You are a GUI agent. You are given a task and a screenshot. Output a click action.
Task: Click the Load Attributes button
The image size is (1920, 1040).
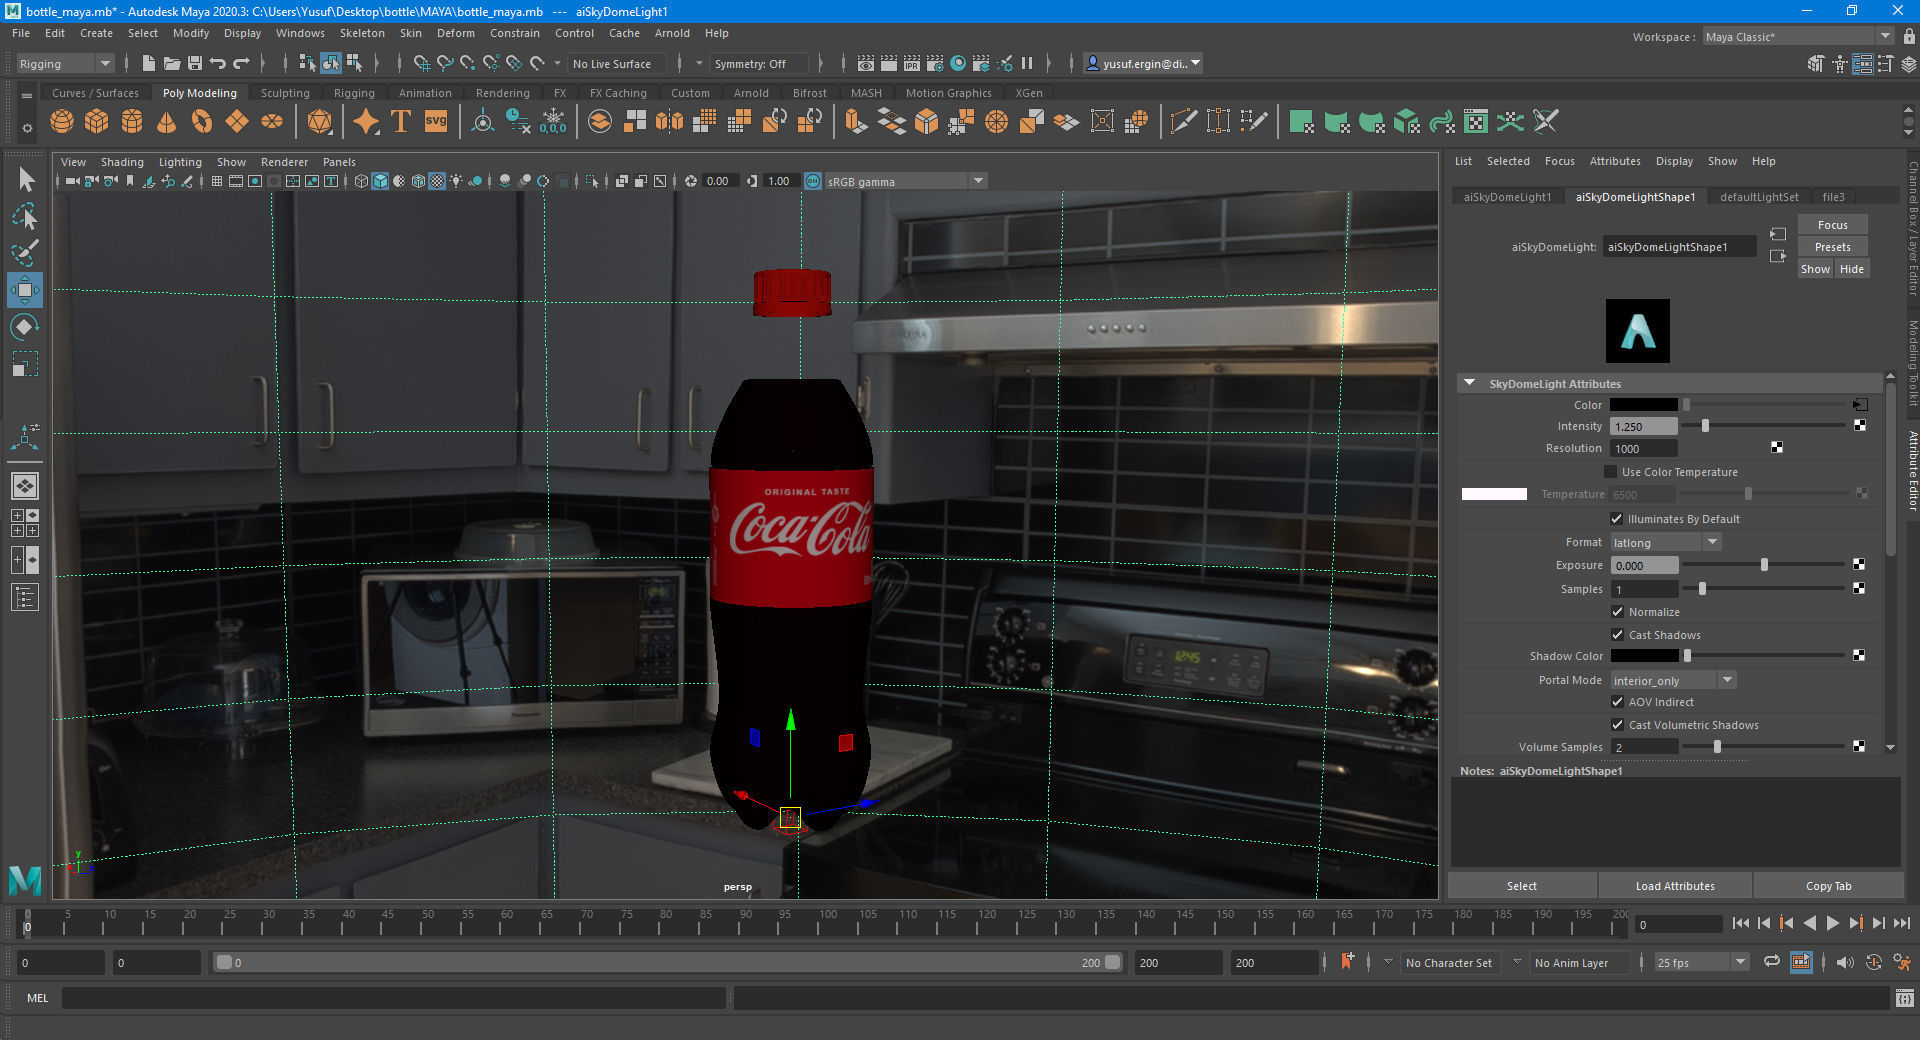coord(1675,886)
